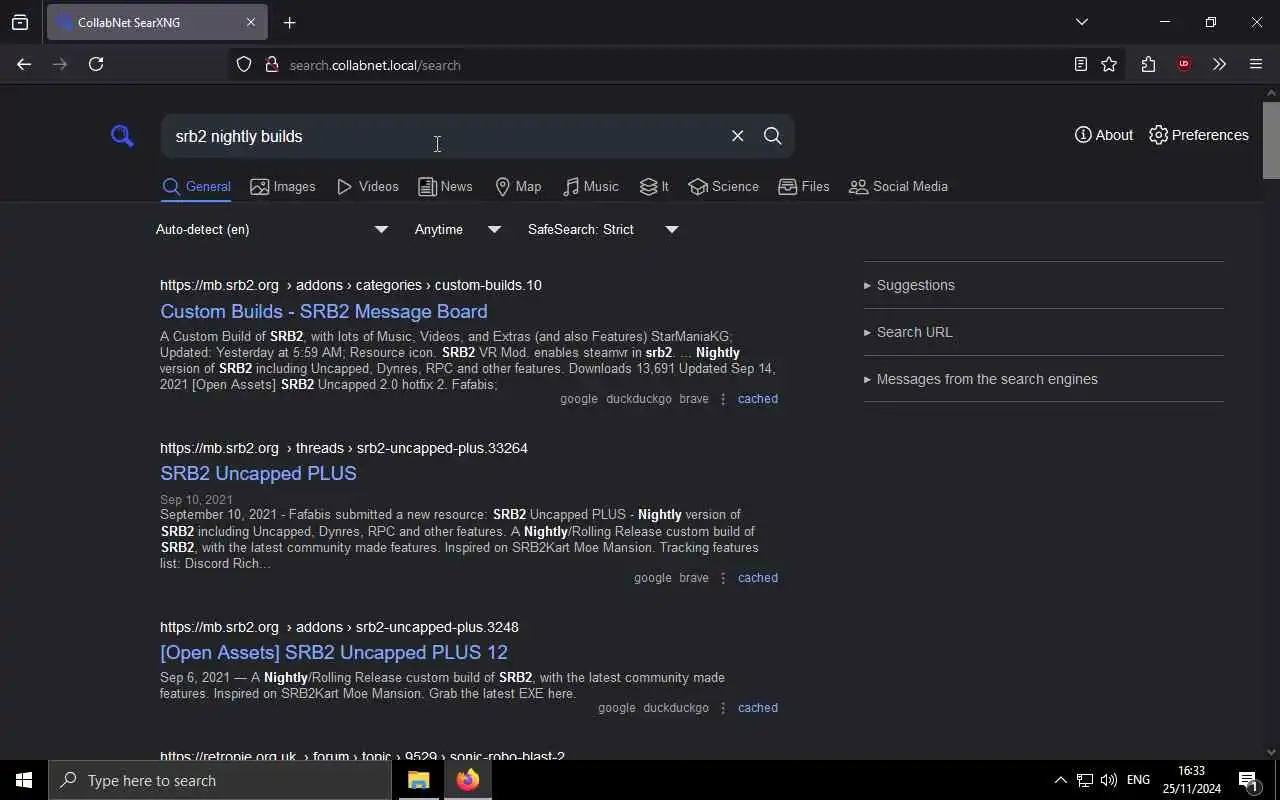Show more tools overflow chevrons
Screen dimensions: 1280x800
[1219, 65]
